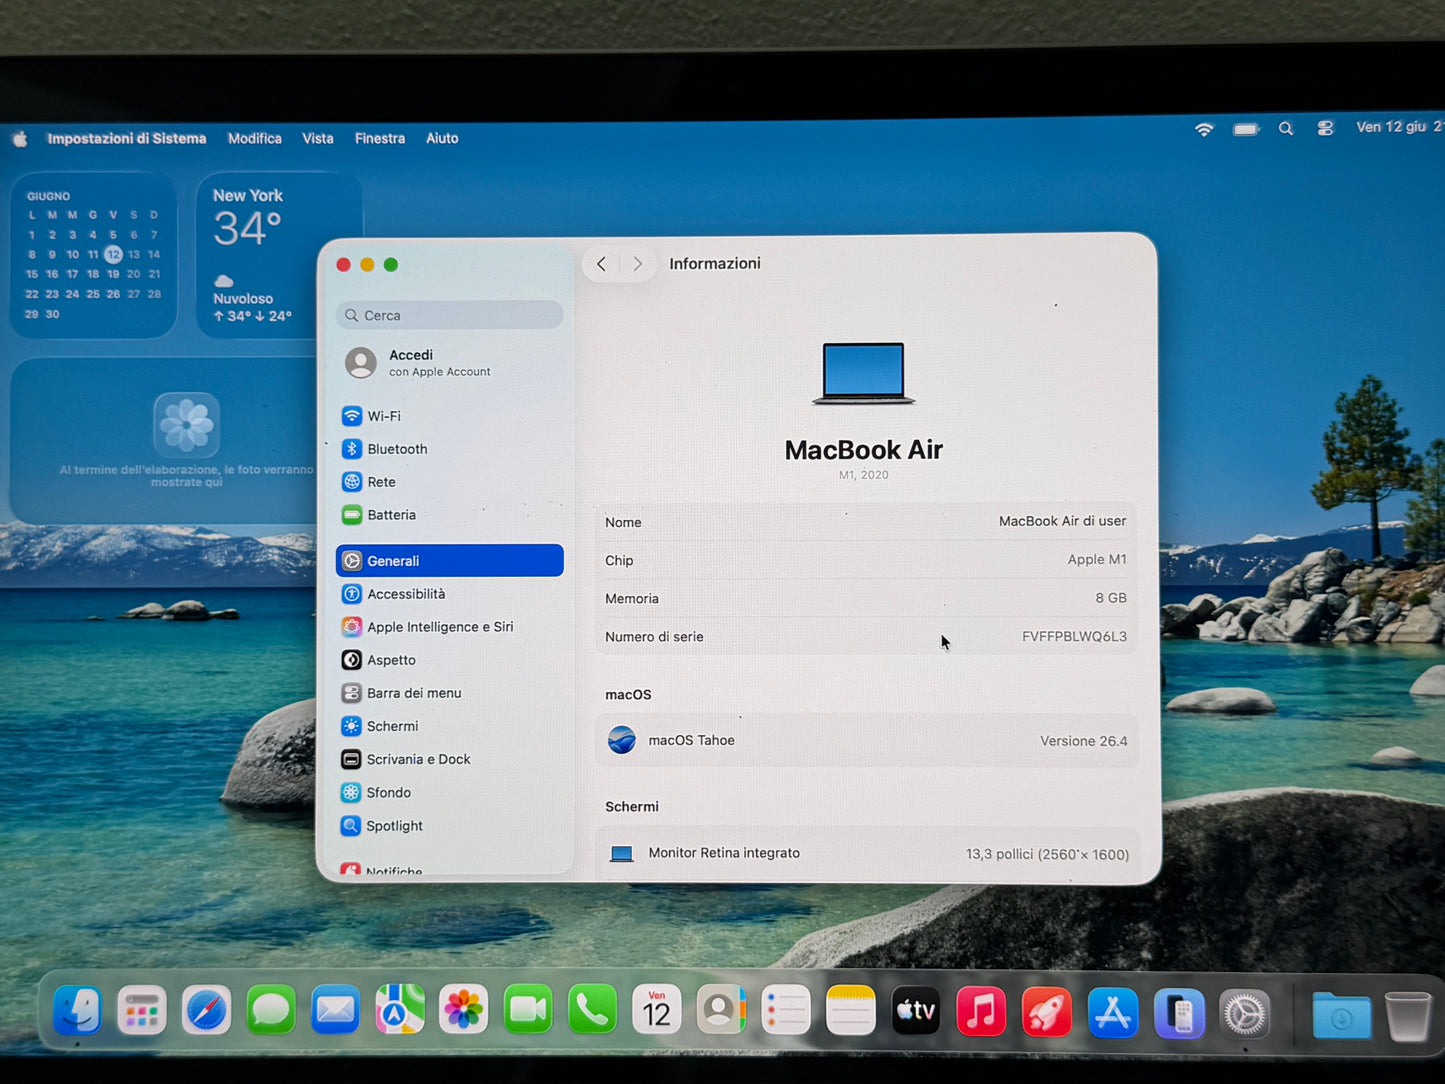This screenshot has width=1445, height=1084.
Task: Click serial number FVFFPBLWQ6L3
Action: tap(1074, 637)
